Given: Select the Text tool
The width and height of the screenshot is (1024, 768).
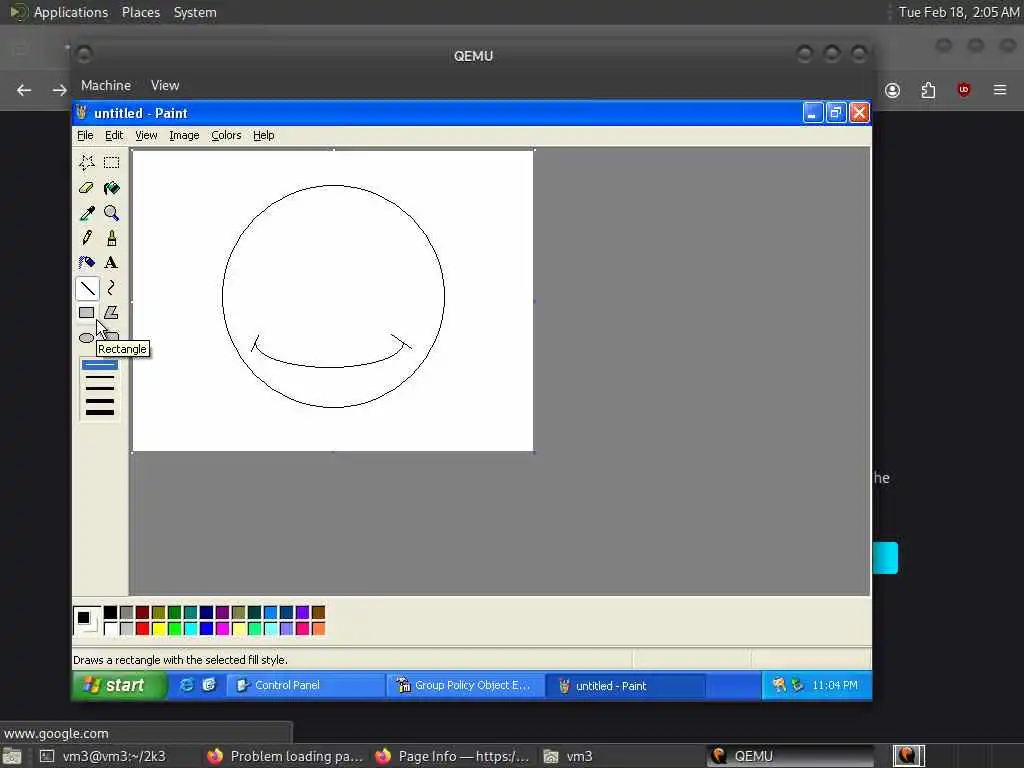Looking at the screenshot, I should [112, 263].
